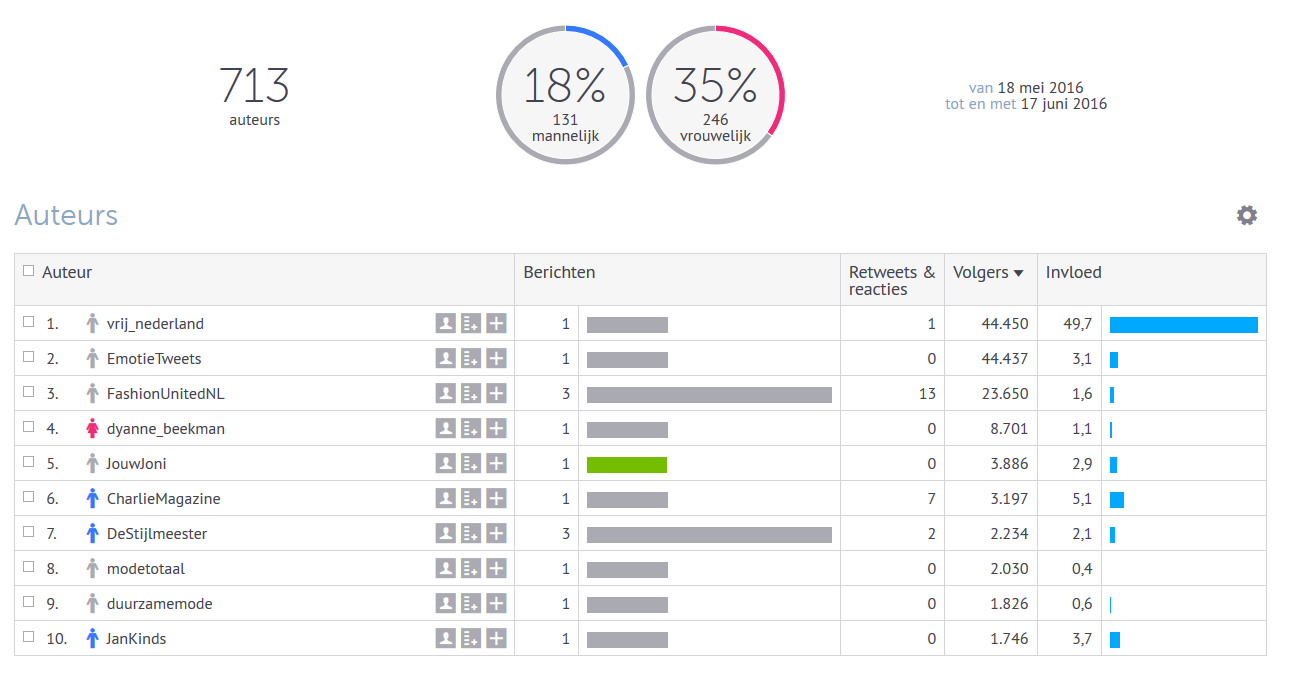Open CharlieMagazine author link

[163, 499]
